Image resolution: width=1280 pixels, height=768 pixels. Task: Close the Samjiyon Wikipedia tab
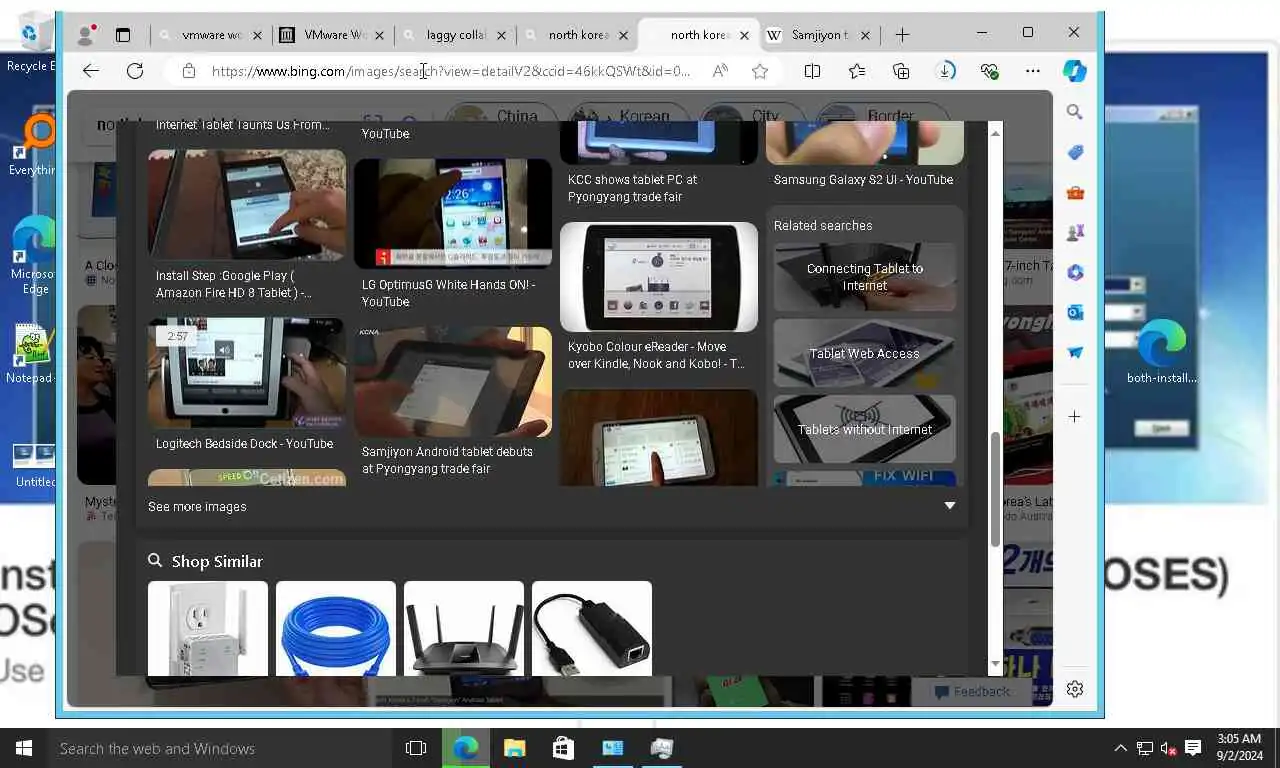(x=867, y=35)
